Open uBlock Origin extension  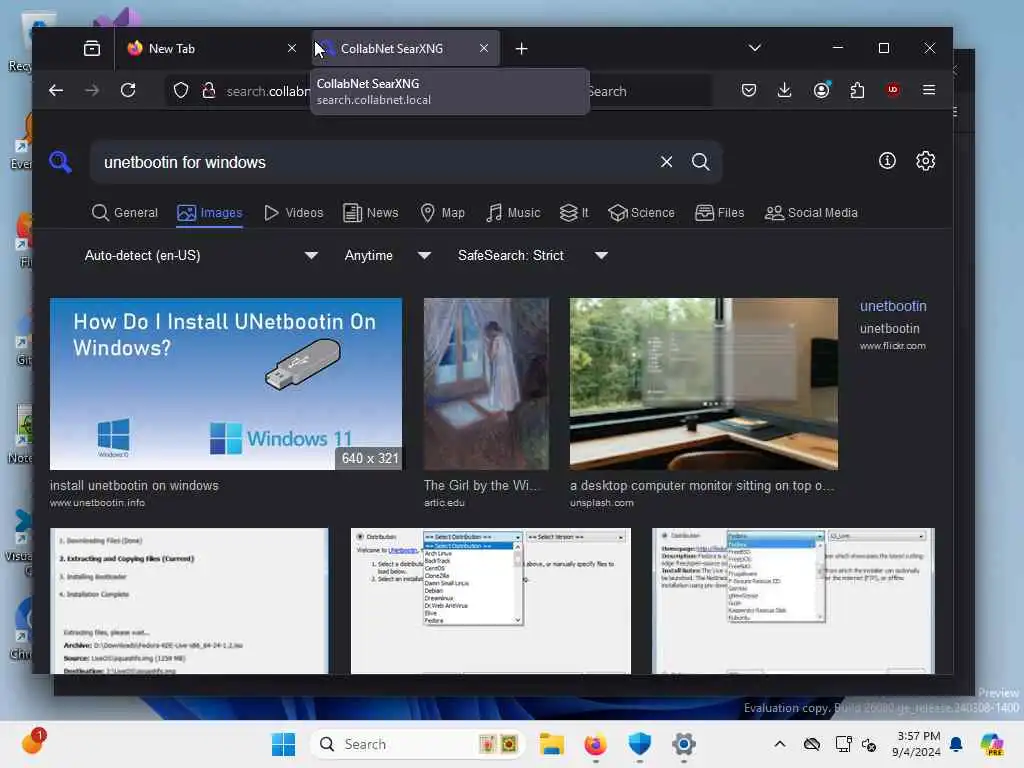[893, 90]
